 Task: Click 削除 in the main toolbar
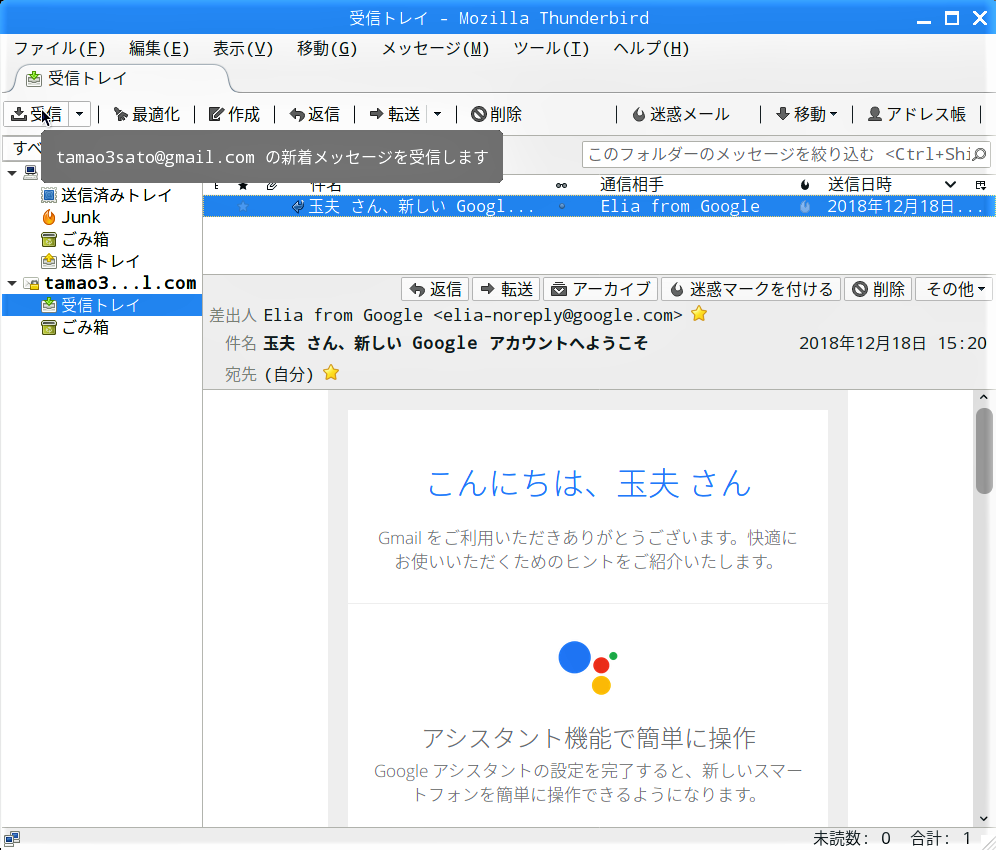point(496,114)
